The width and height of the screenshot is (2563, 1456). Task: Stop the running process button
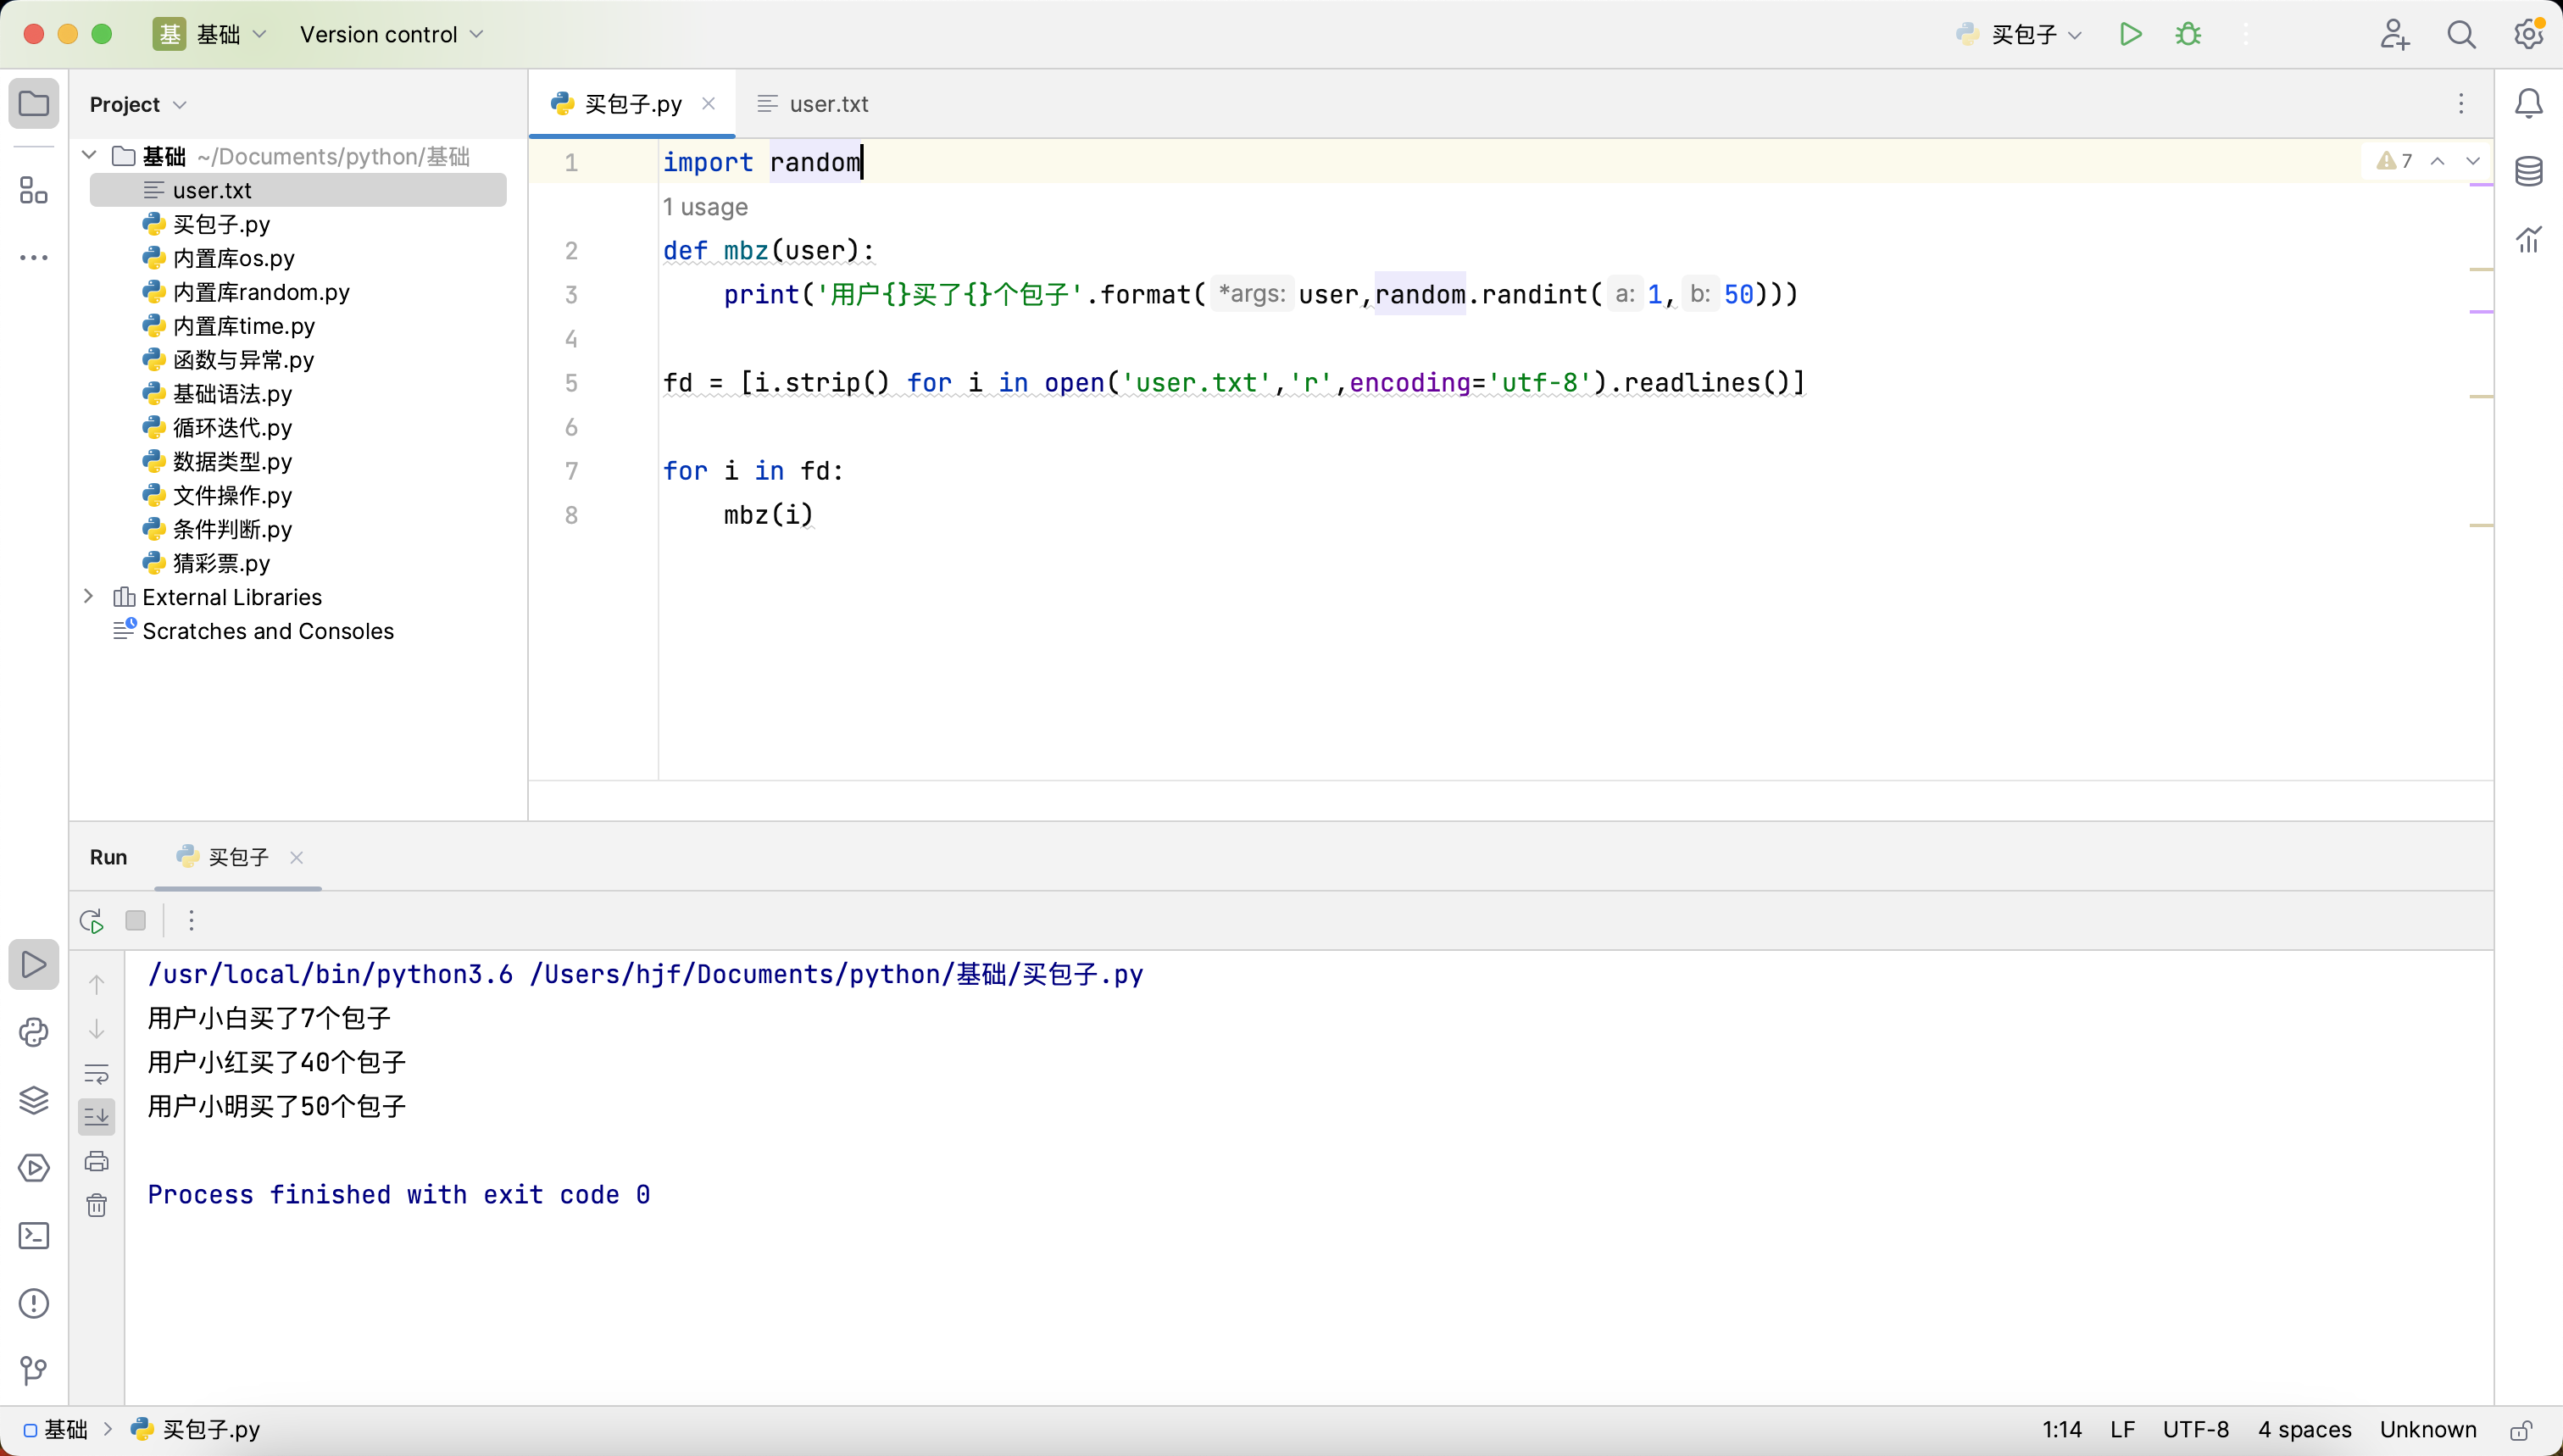pyautogui.click(x=136, y=921)
